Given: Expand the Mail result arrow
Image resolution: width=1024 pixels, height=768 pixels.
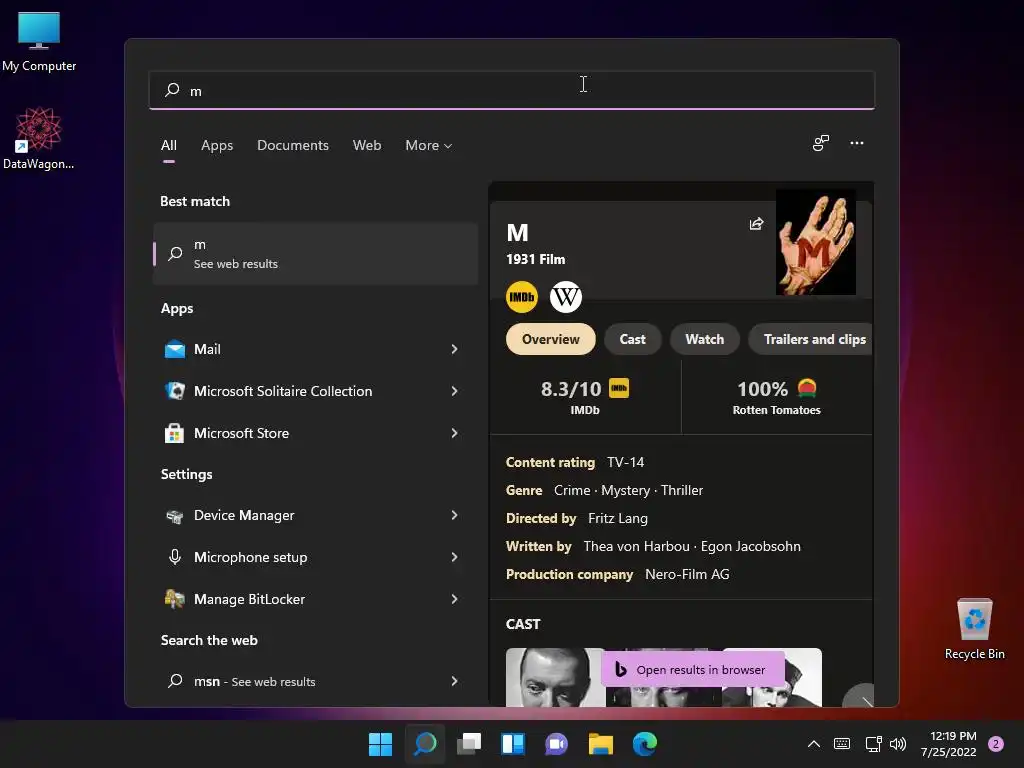Looking at the screenshot, I should pyautogui.click(x=455, y=349).
